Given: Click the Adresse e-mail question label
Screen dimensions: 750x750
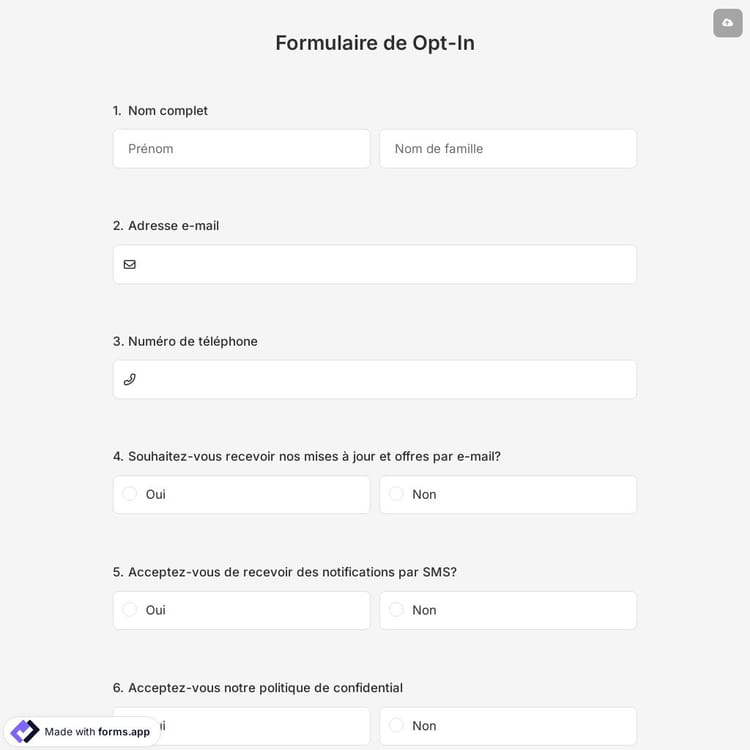Looking at the screenshot, I should click(173, 225).
